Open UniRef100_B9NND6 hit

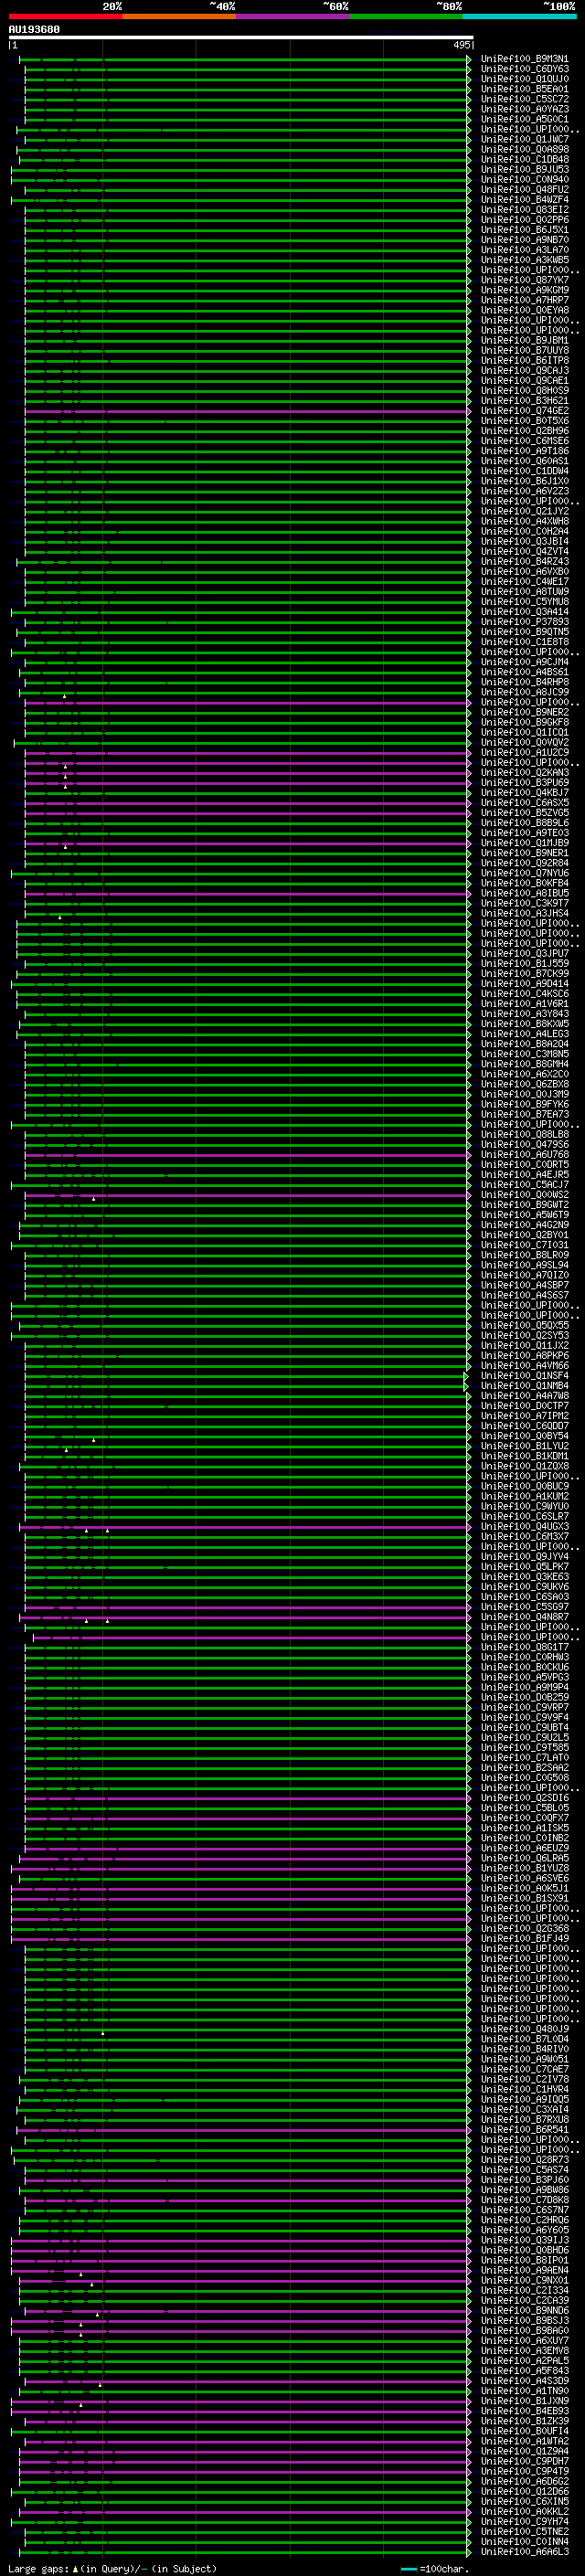pos(524,2311)
